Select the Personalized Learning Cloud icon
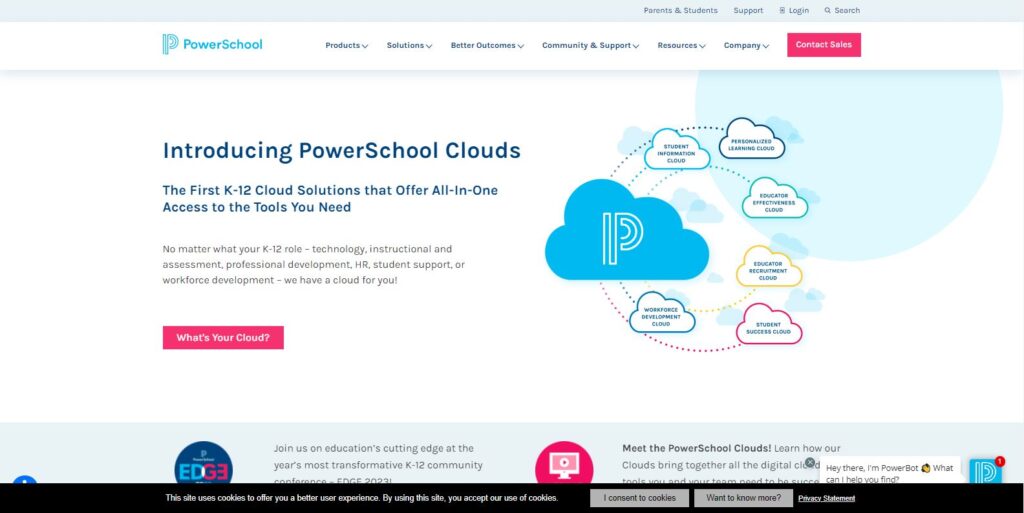This screenshot has height=513, width=1024. pyautogui.click(x=752, y=138)
